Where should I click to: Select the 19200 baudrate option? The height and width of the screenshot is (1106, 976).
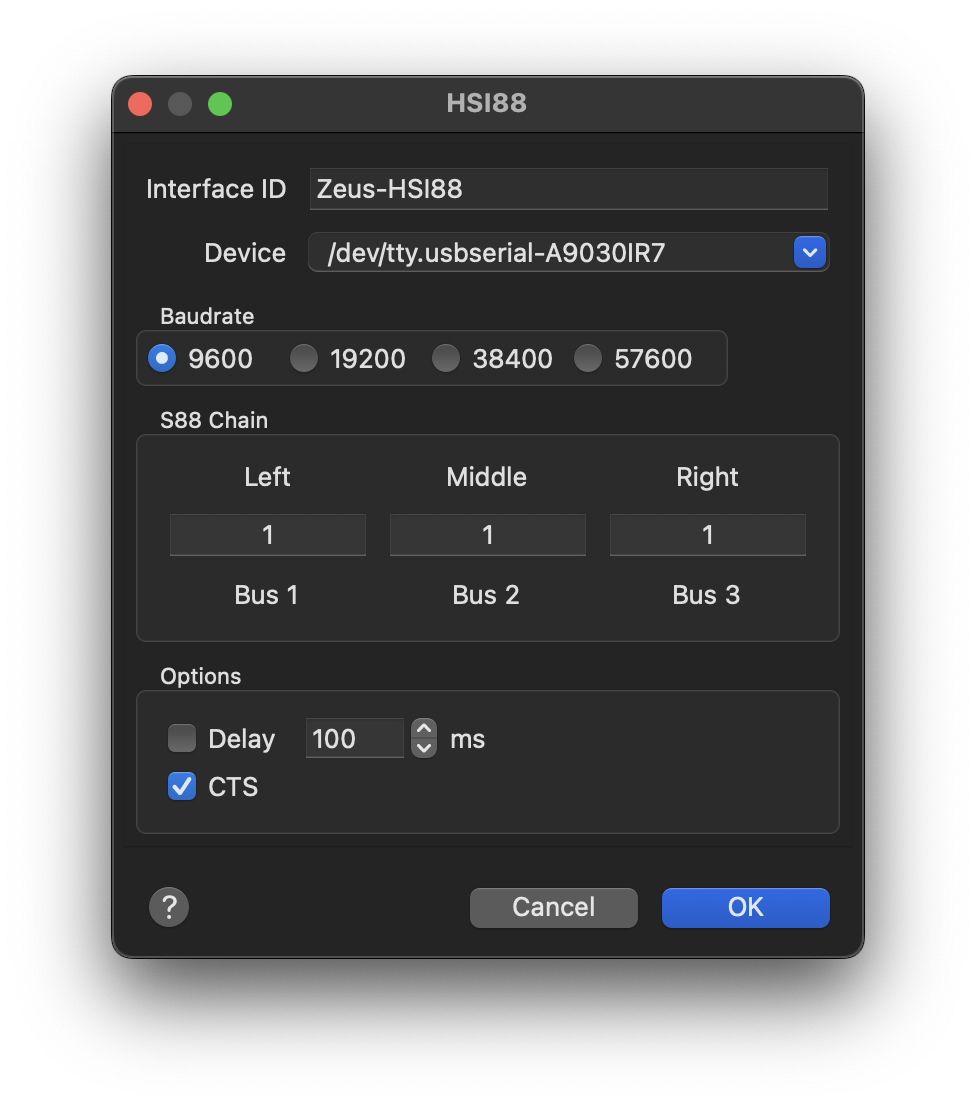pyautogui.click(x=304, y=358)
